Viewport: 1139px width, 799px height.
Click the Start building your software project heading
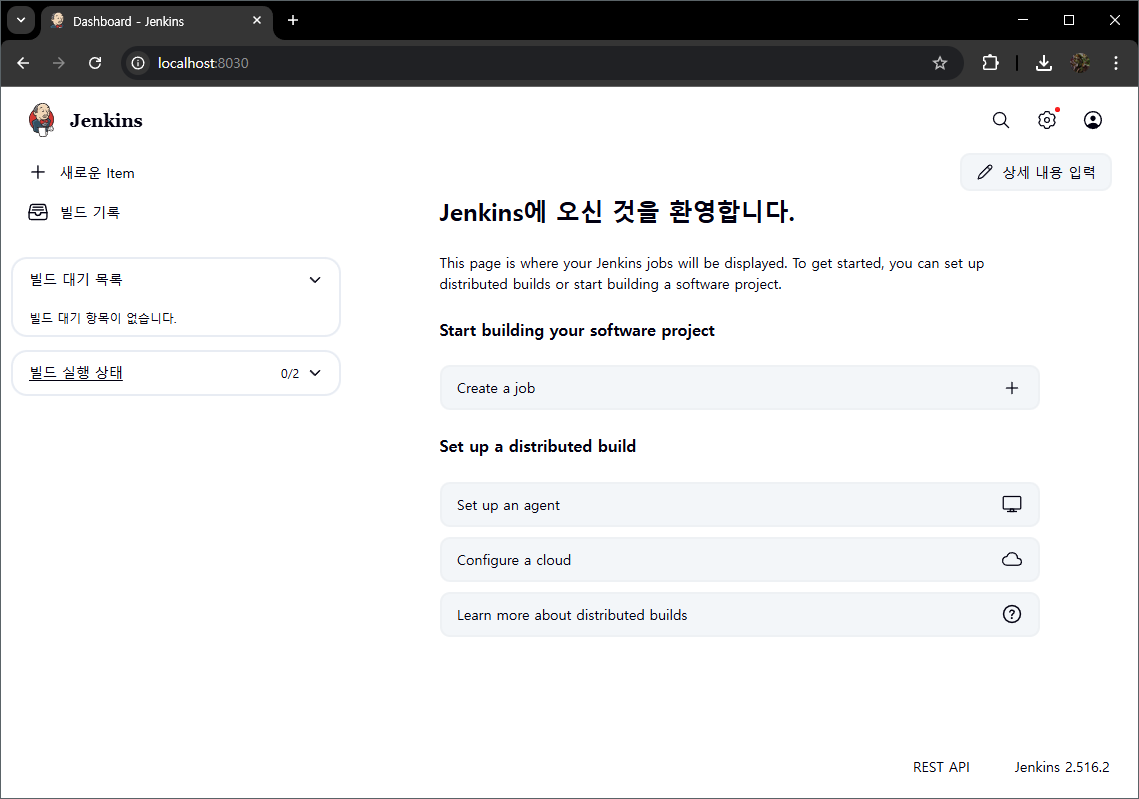[x=577, y=330]
